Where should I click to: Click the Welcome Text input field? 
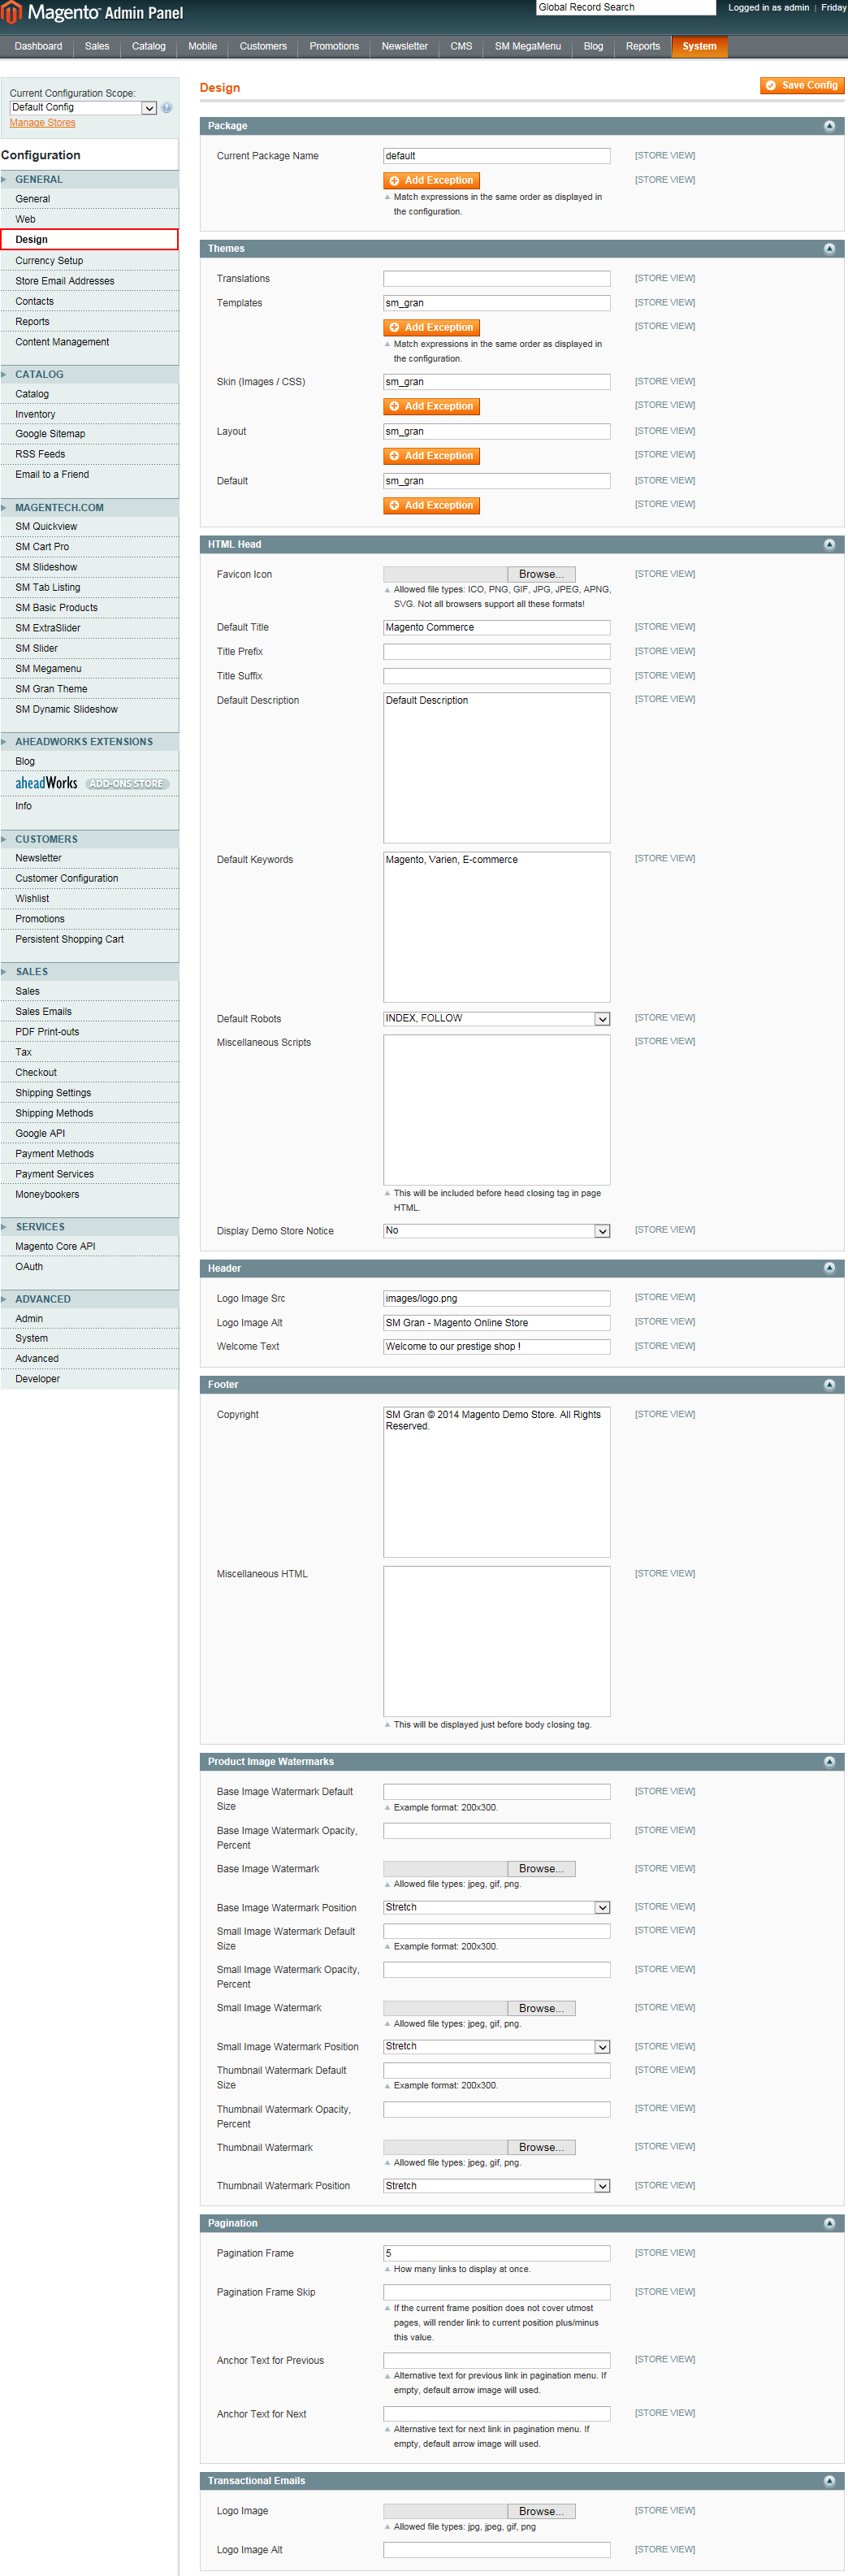pyautogui.click(x=497, y=1347)
